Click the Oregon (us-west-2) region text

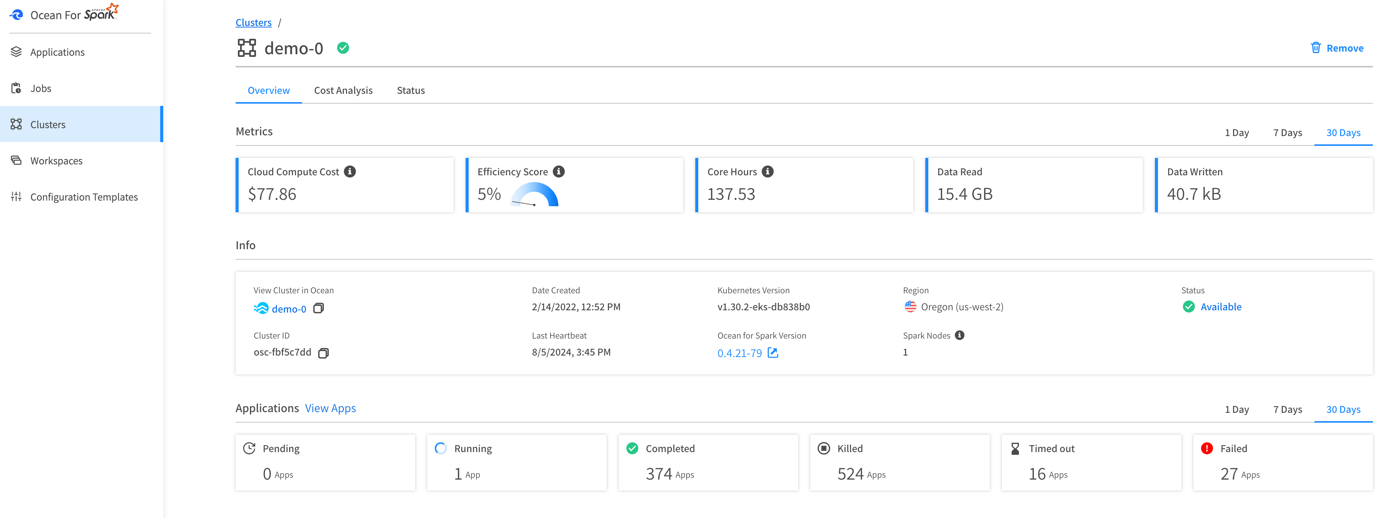(x=962, y=307)
